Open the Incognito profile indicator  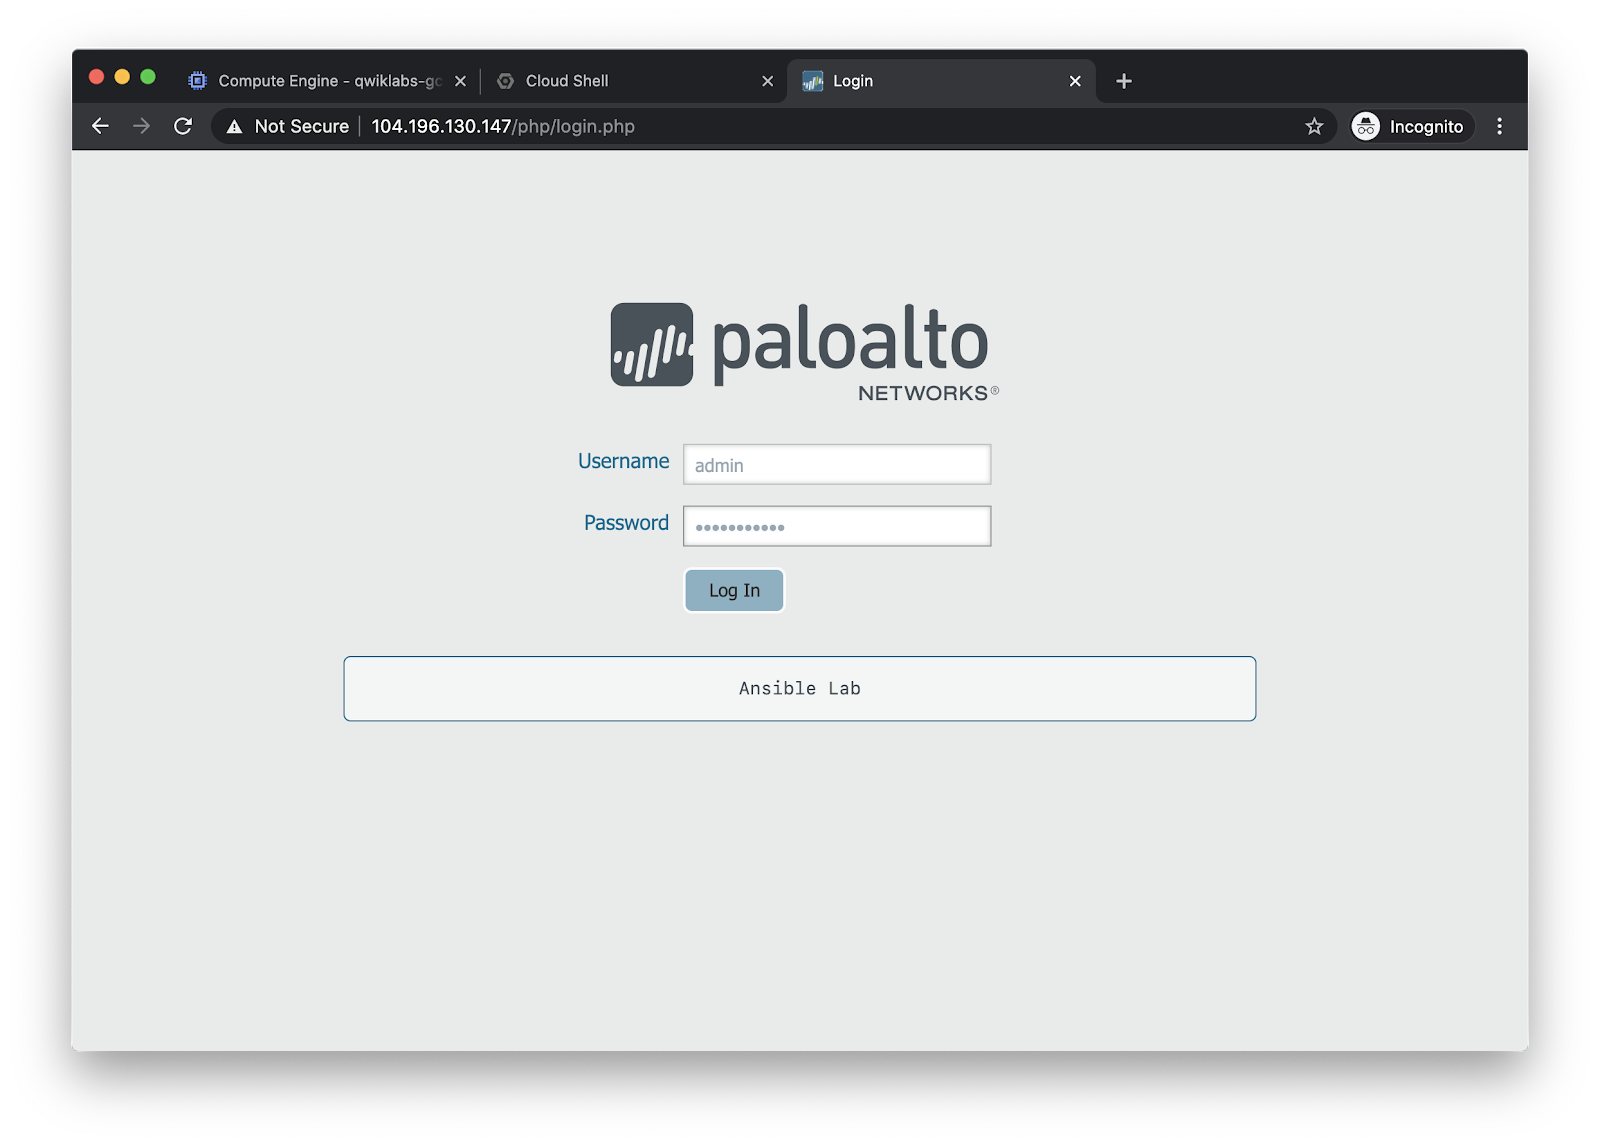(x=1412, y=126)
